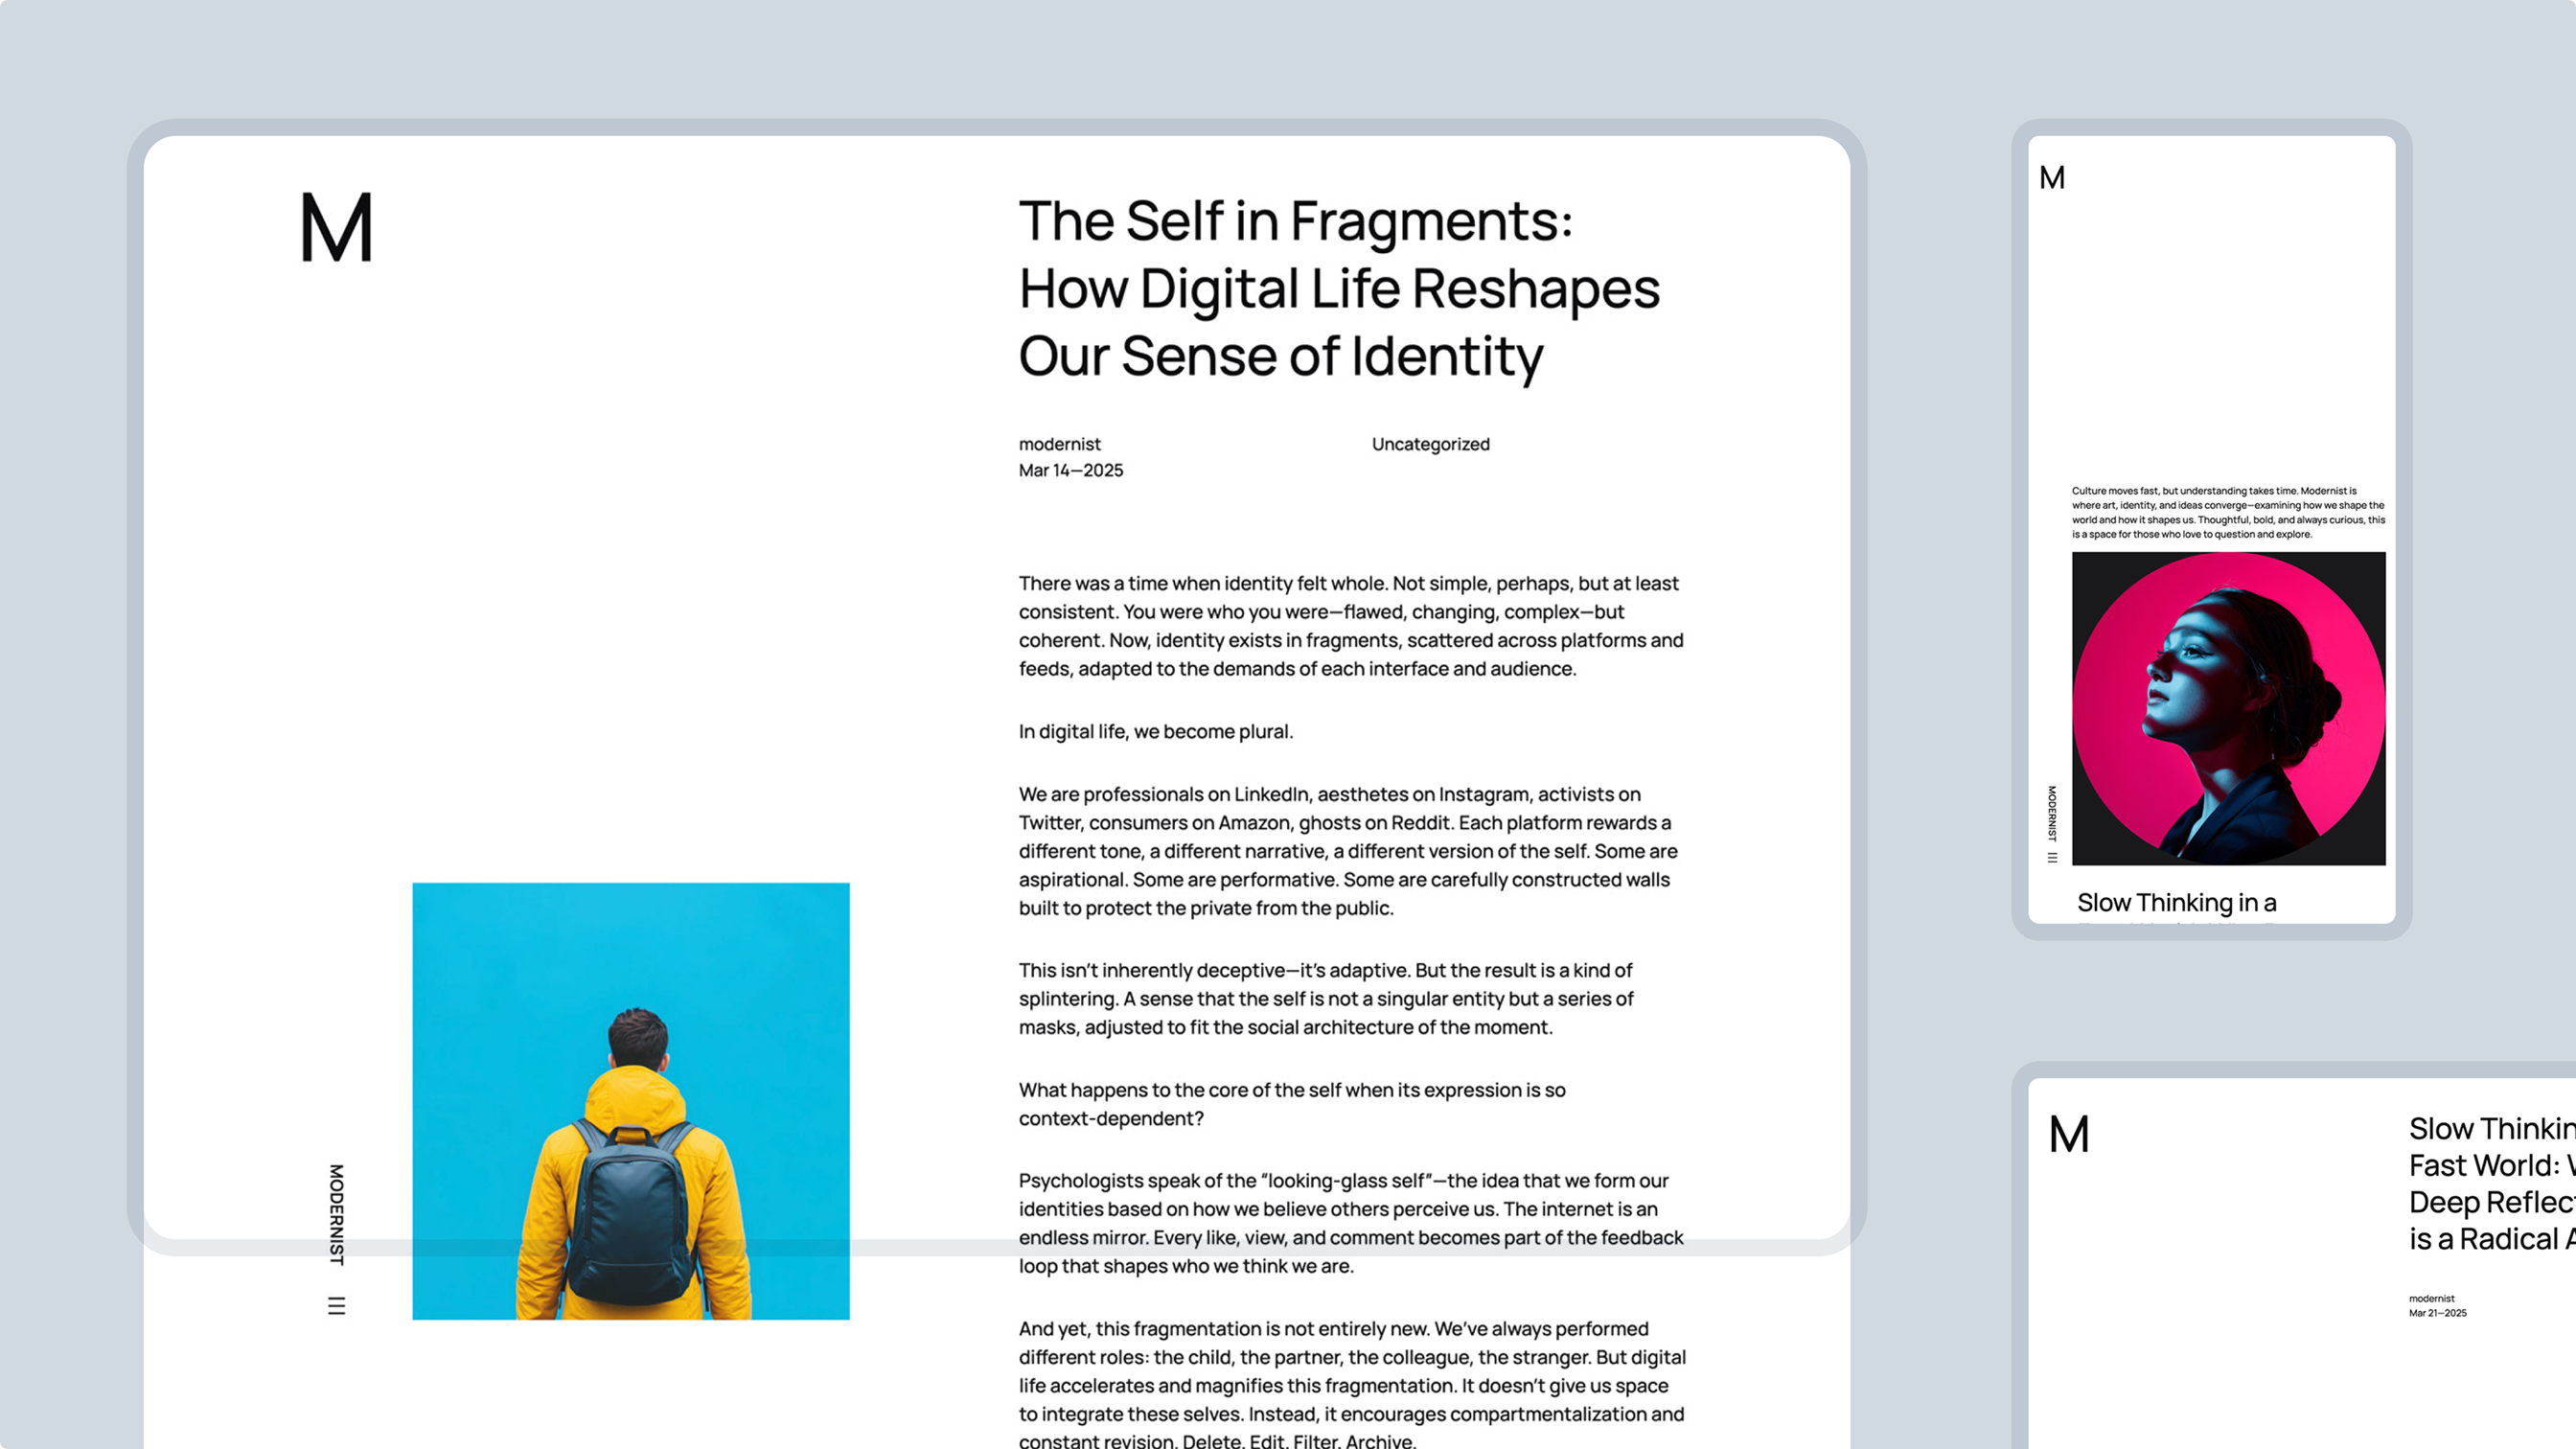
Task: Open the Uncategorized category link
Action: pyautogui.click(x=1430, y=444)
